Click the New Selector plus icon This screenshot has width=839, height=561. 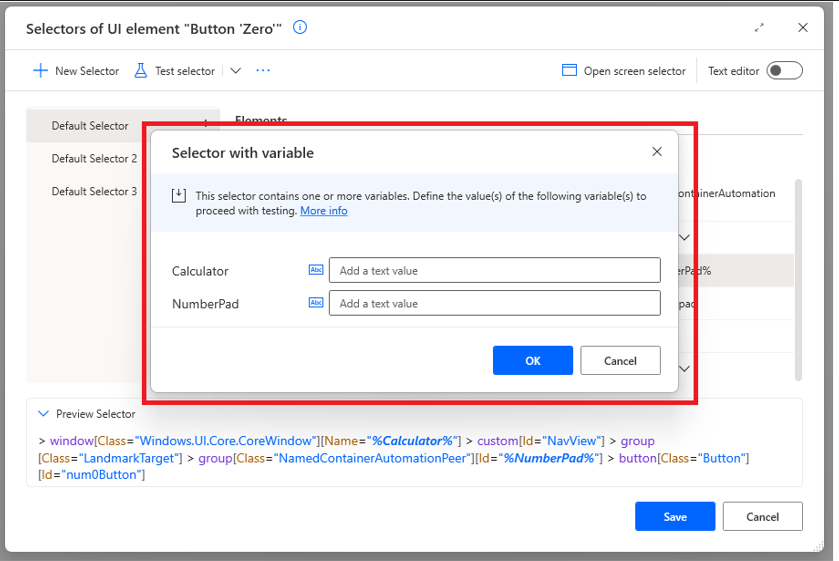pyautogui.click(x=40, y=71)
